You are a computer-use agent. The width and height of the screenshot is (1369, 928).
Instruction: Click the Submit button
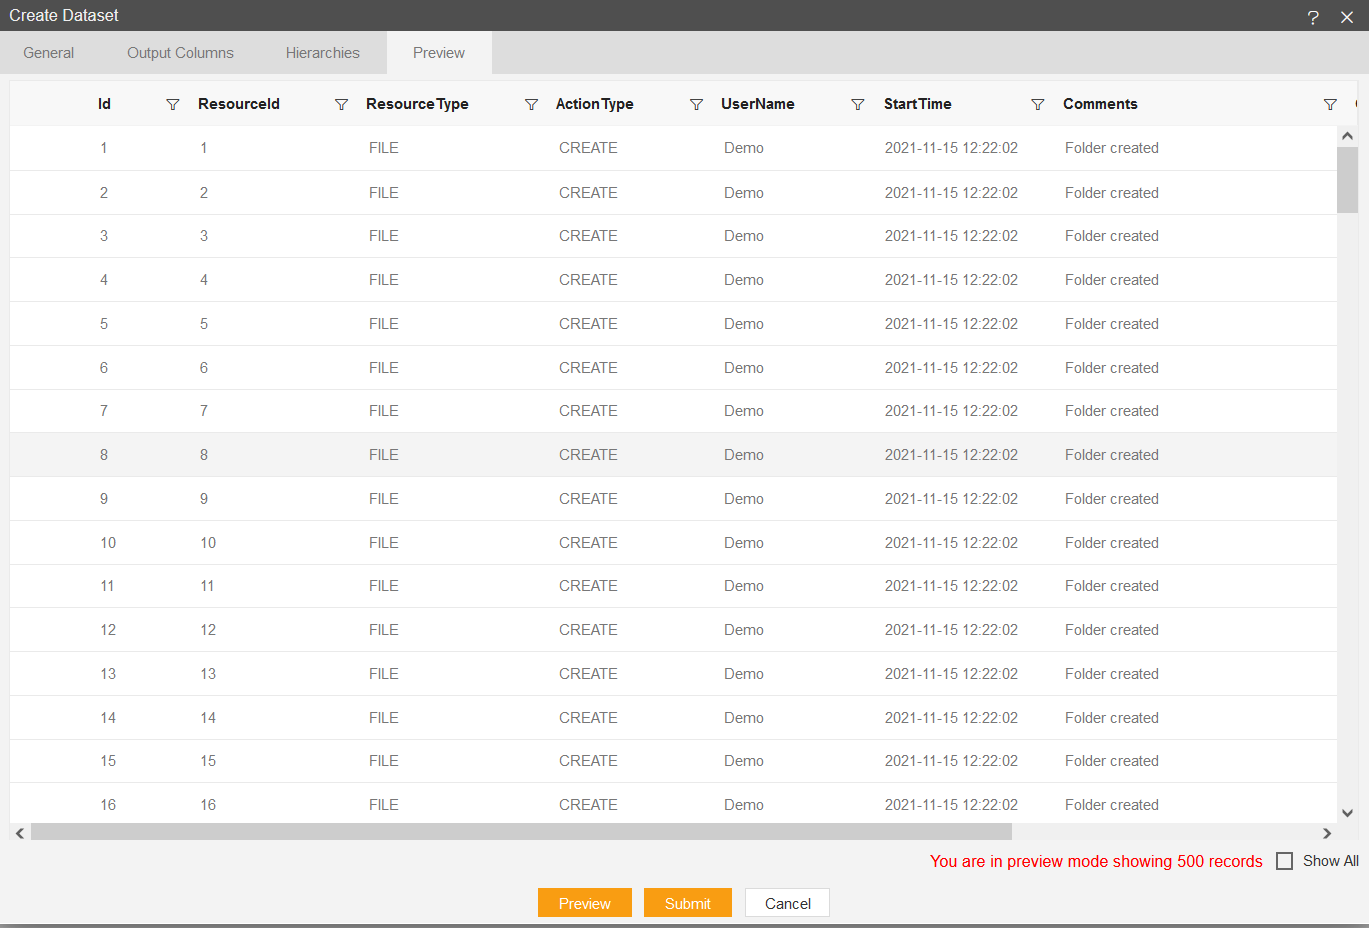[688, 903]
